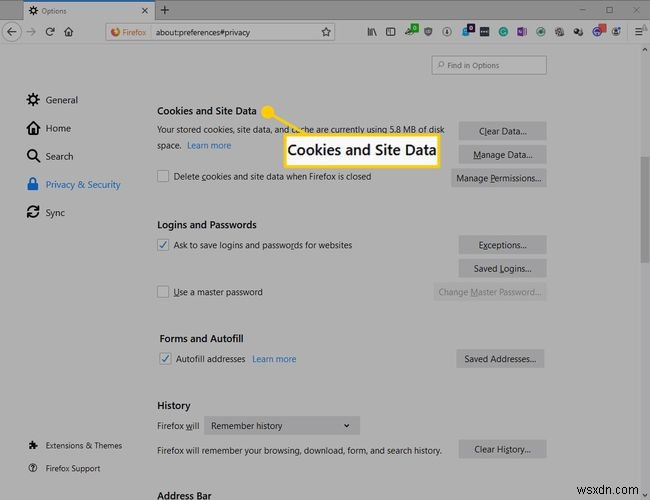Click the Forms and Autofill heading
650x500 pixels.
pyautogui.click(x=201, y=339)
